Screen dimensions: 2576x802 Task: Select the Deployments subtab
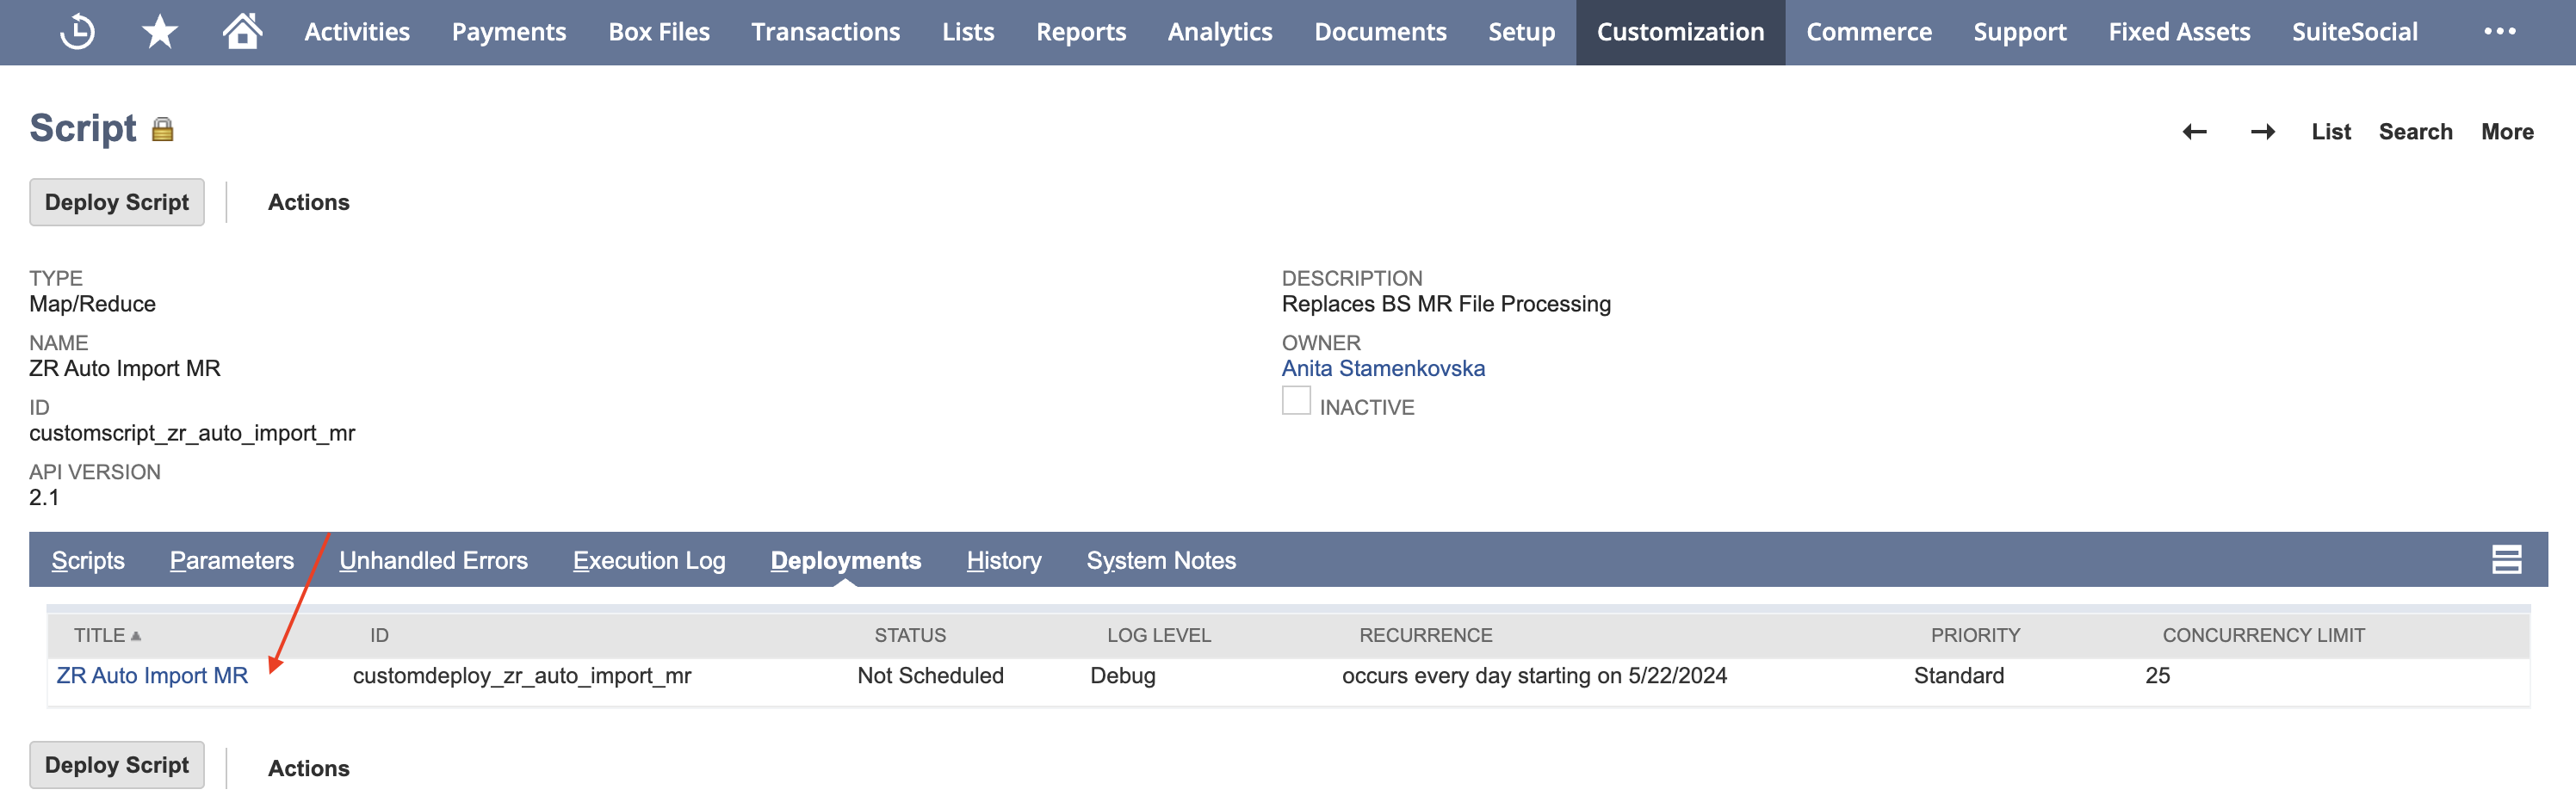click(846, 561)
